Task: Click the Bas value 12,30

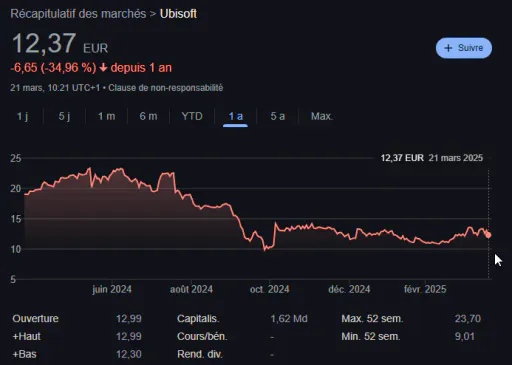Action: point(129,354)
